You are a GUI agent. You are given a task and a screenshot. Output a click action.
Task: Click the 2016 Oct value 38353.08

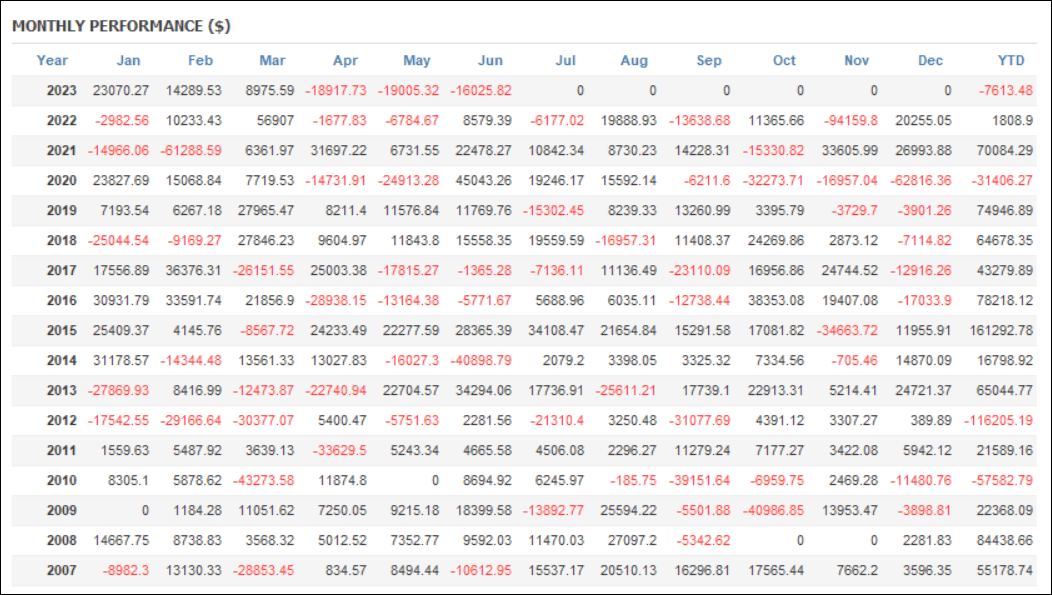[776, 301]
